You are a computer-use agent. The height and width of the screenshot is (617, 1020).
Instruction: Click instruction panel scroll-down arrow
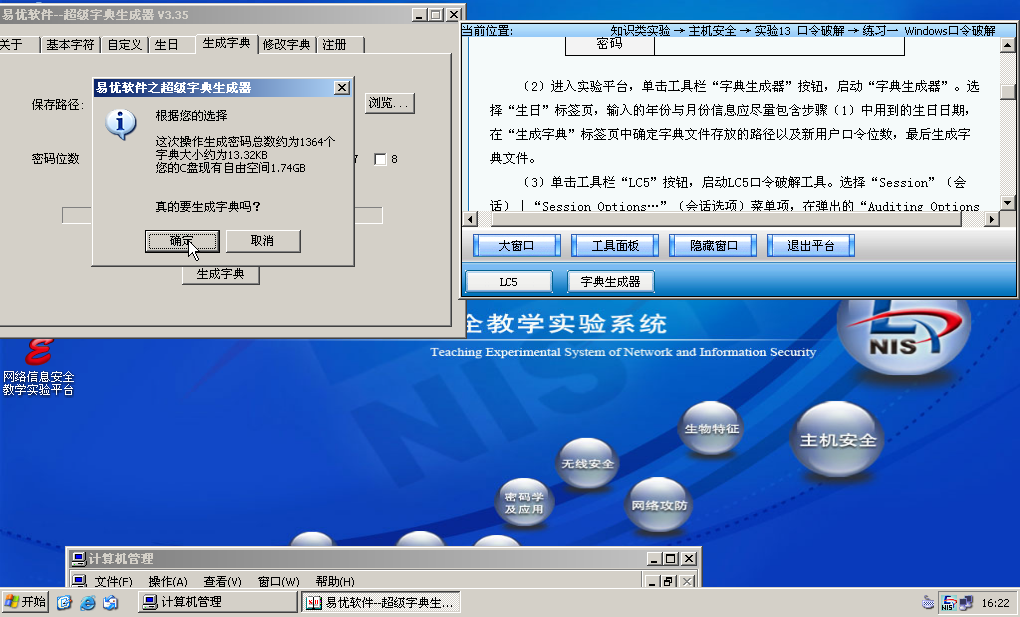1008,202
